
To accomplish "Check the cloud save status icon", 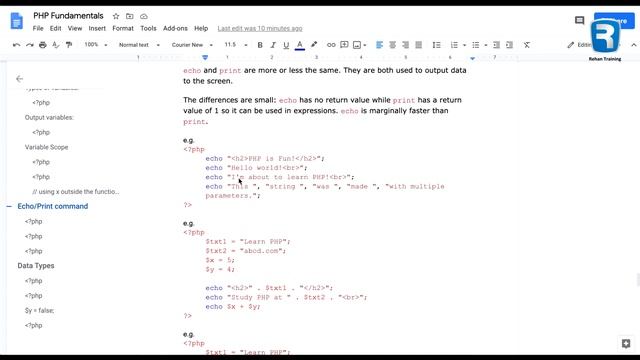I will [144, 16].
